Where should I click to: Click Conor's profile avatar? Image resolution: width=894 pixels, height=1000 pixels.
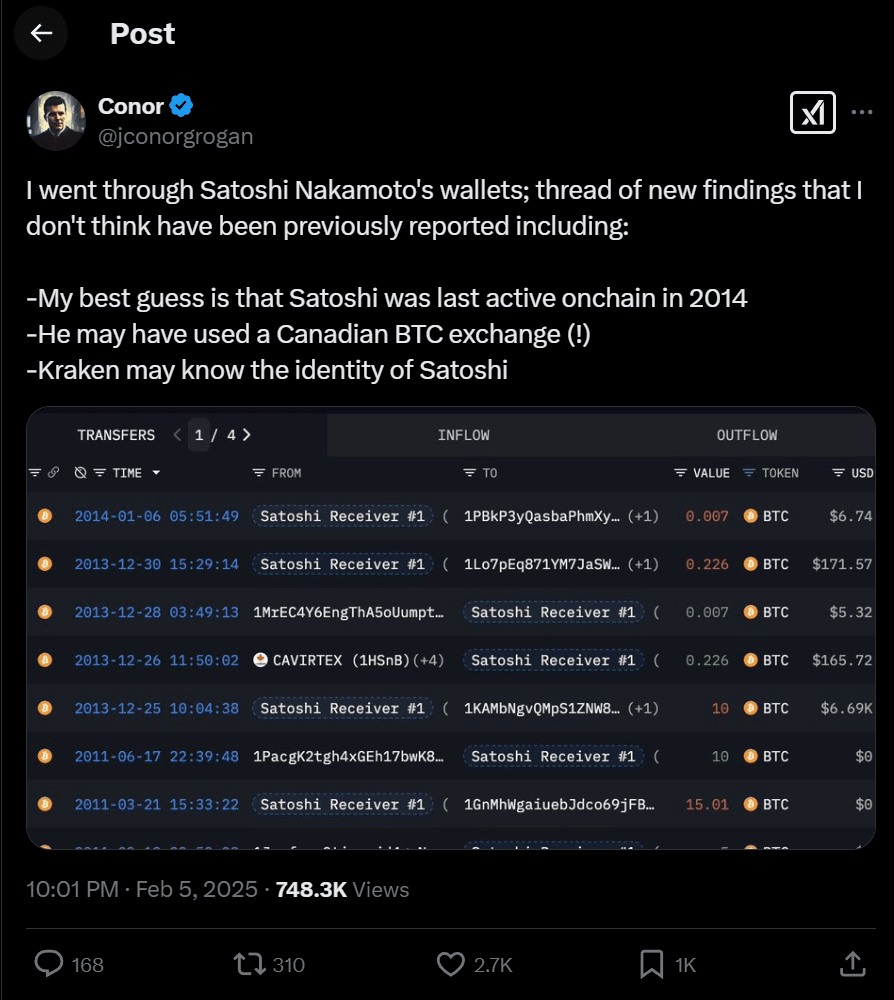coord(56,120)
